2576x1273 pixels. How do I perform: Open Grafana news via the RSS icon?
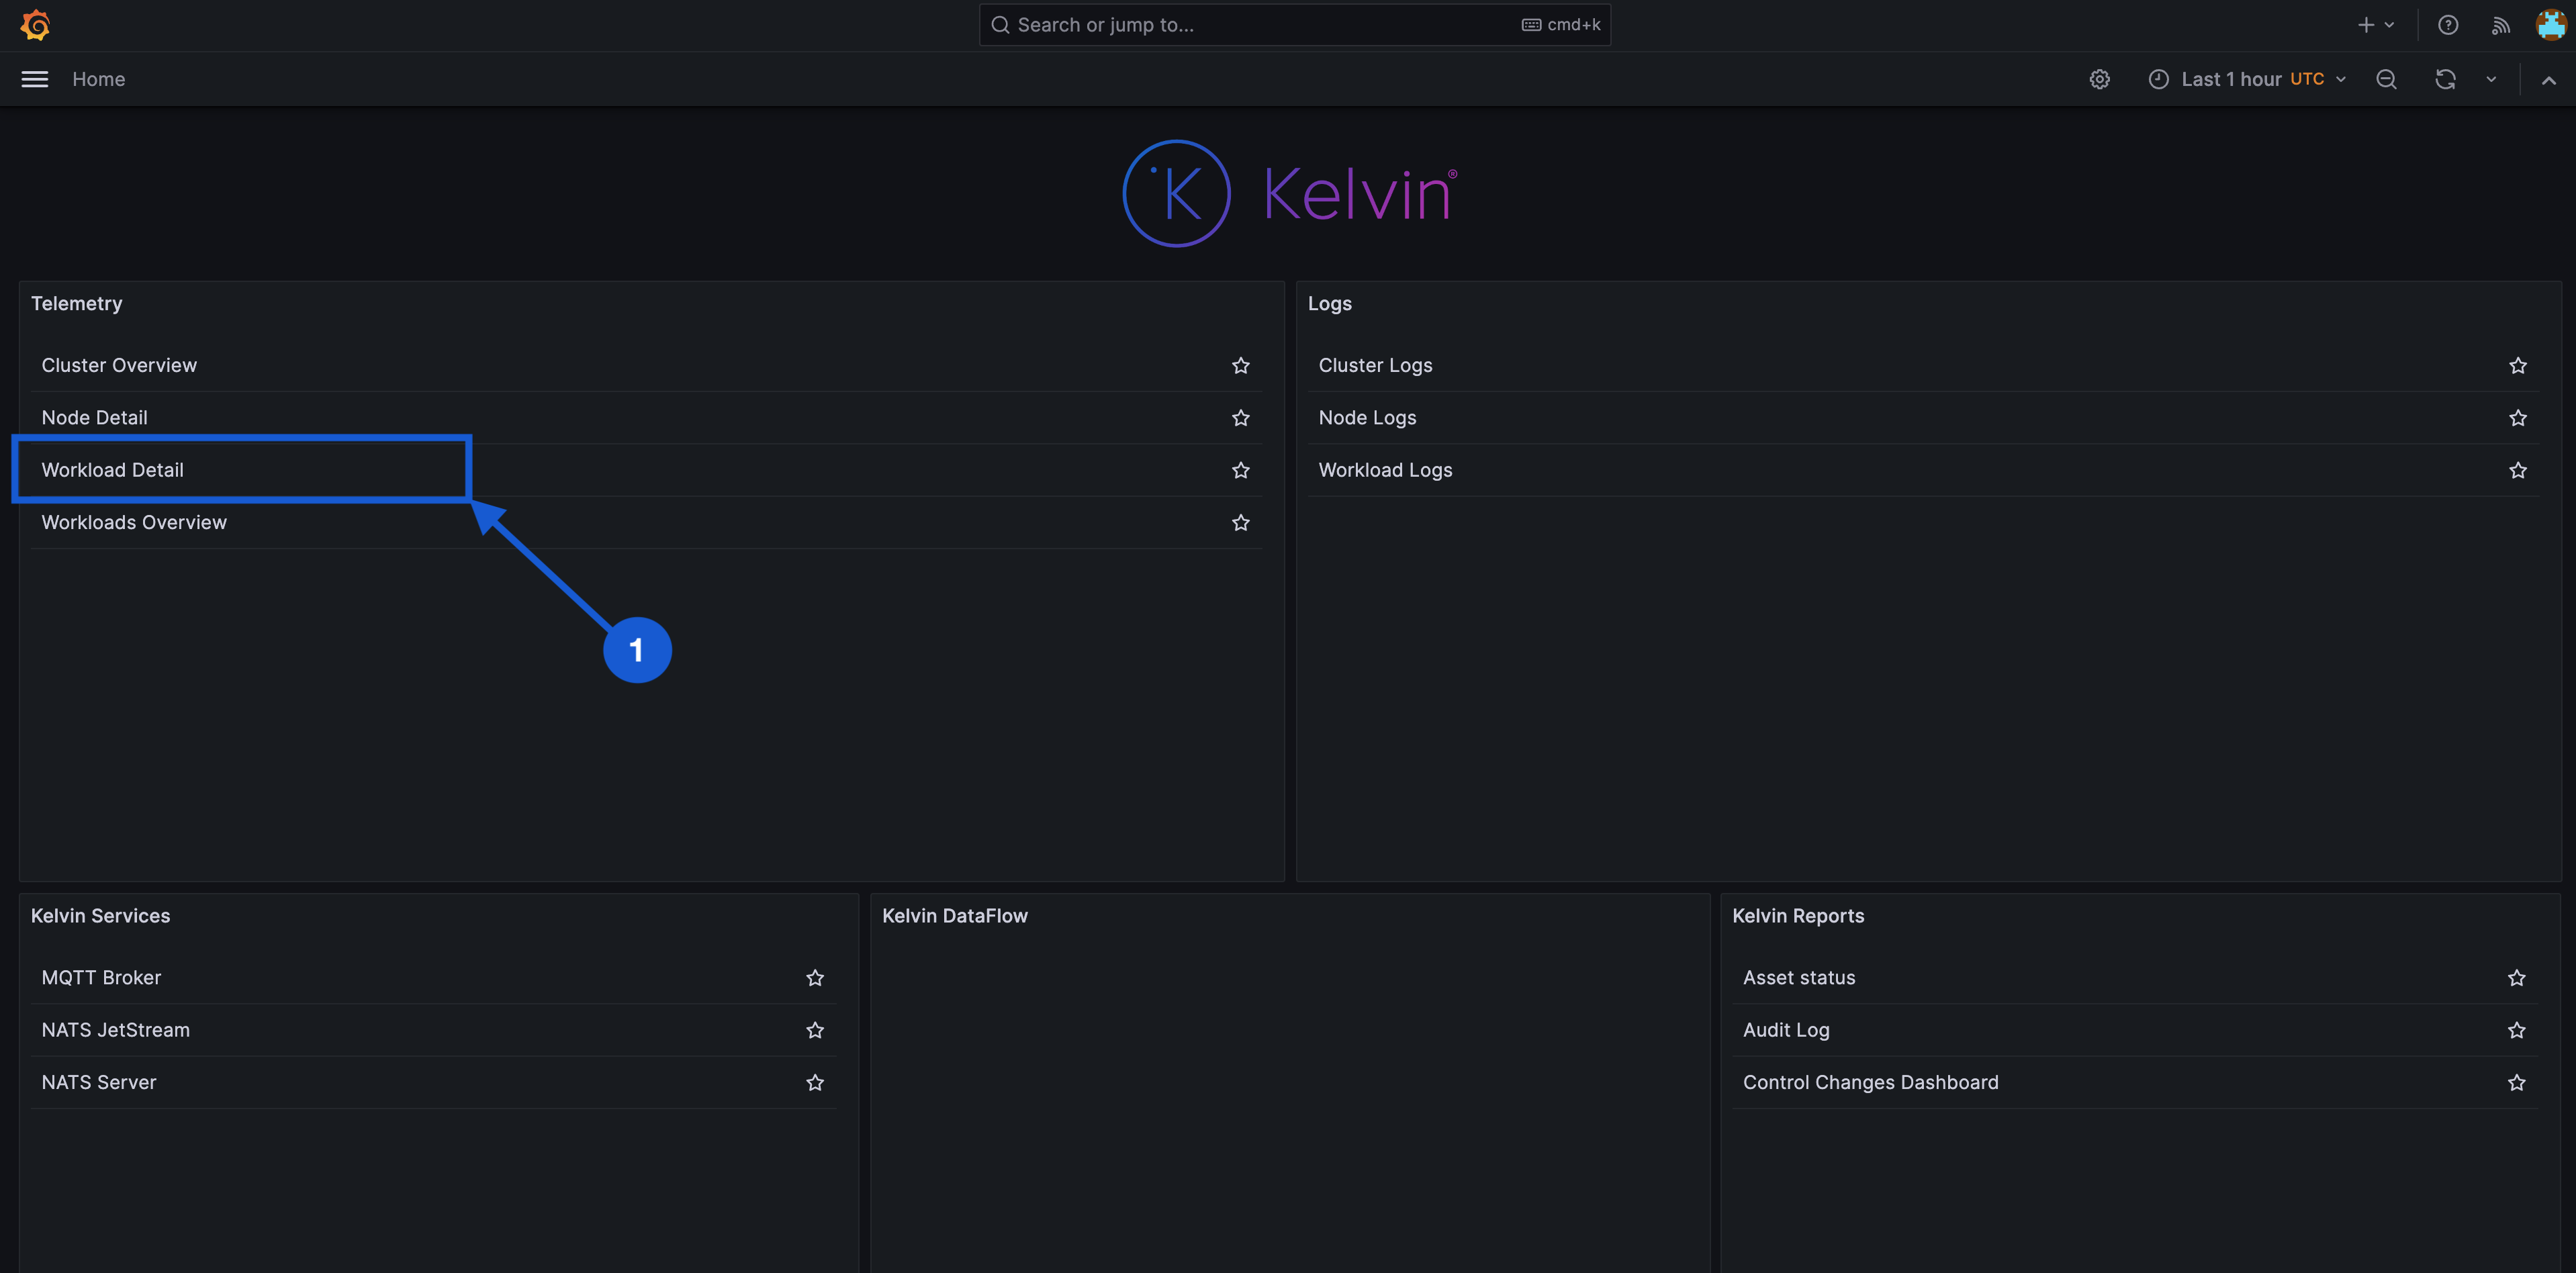[x=2500, y=24]
